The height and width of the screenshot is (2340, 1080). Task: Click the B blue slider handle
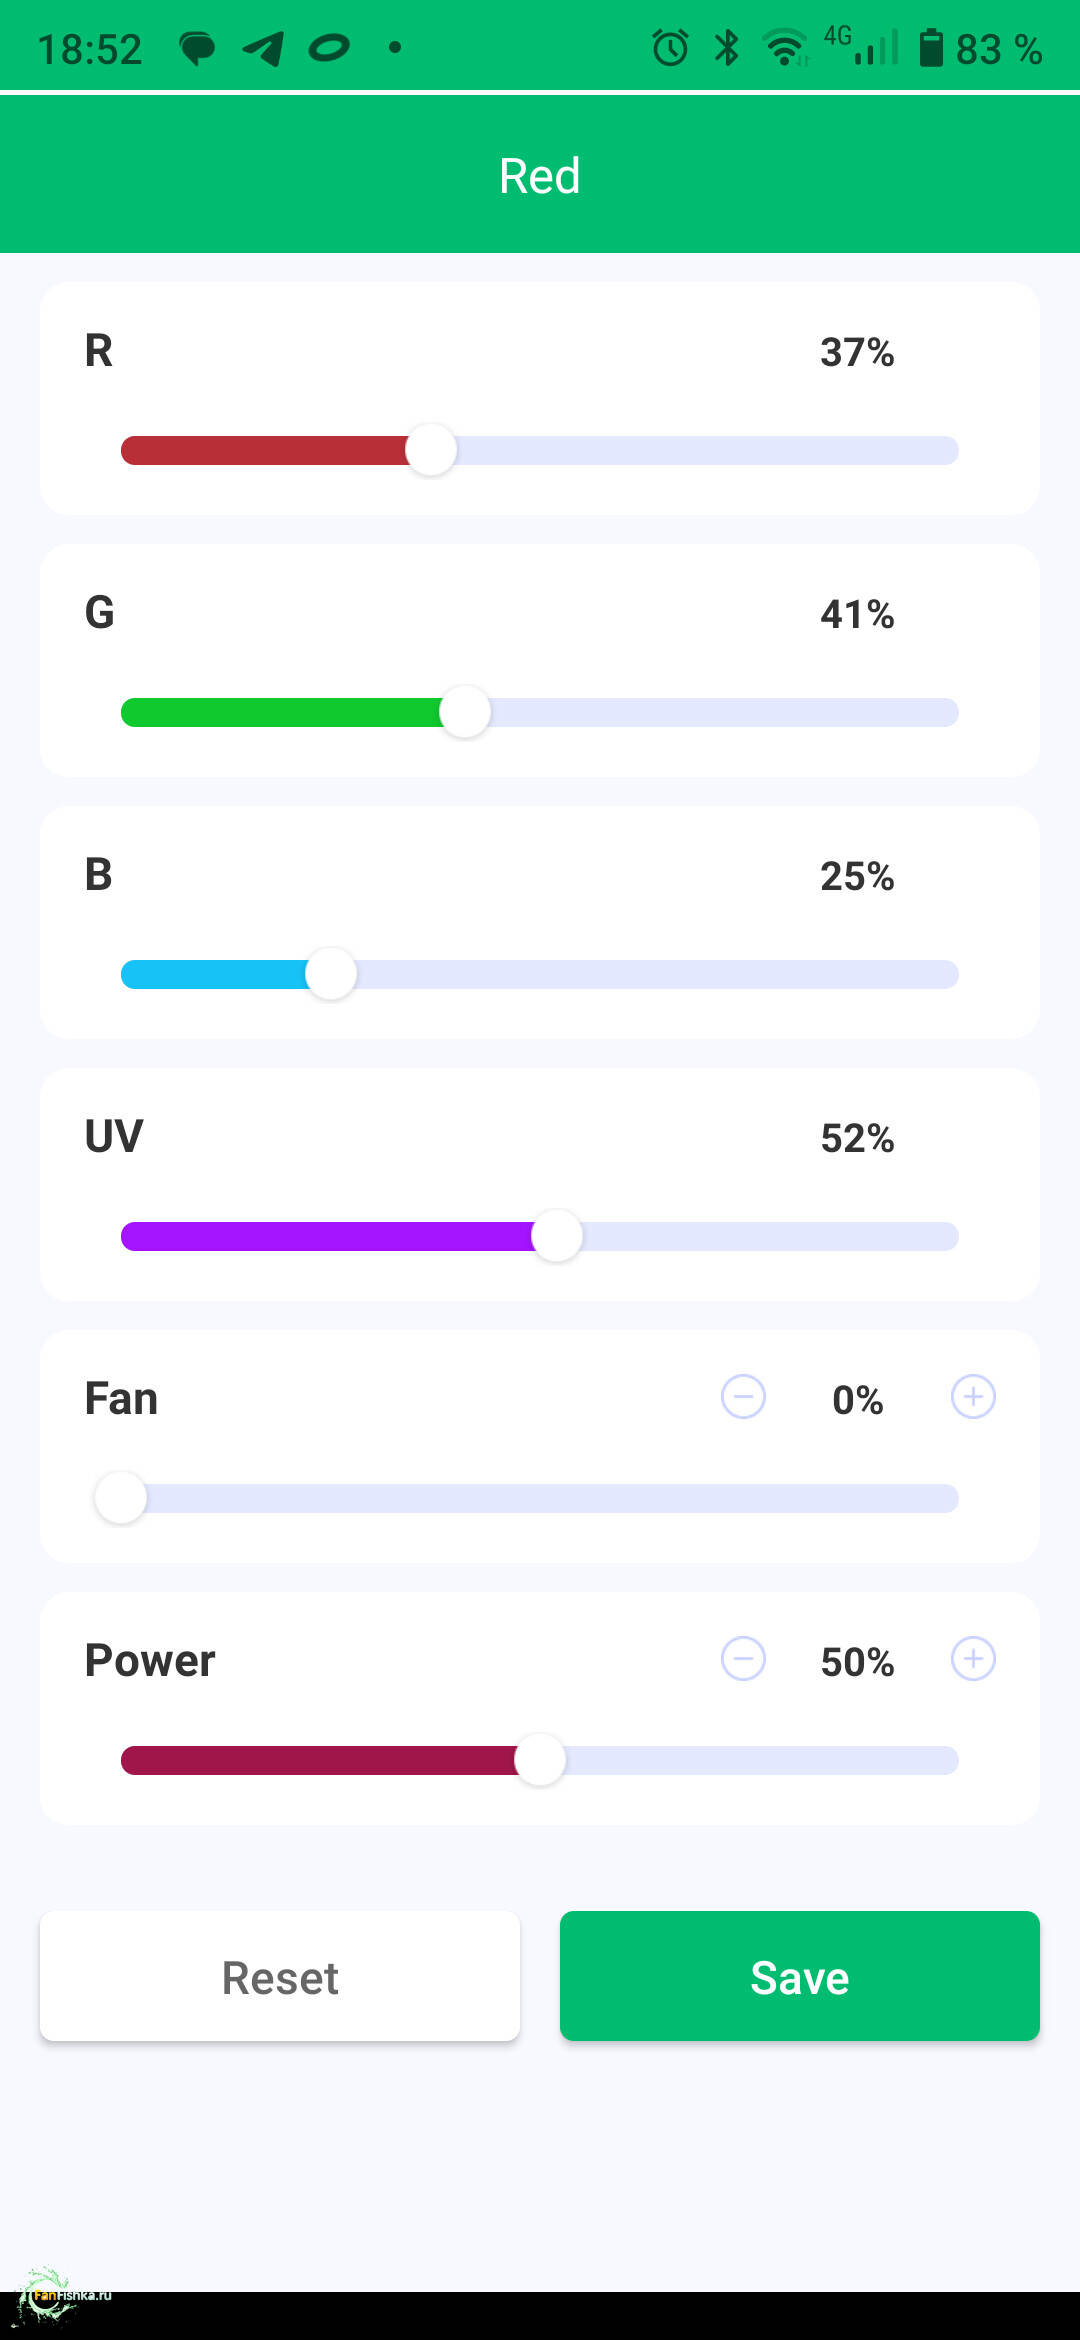pos(331,974)
